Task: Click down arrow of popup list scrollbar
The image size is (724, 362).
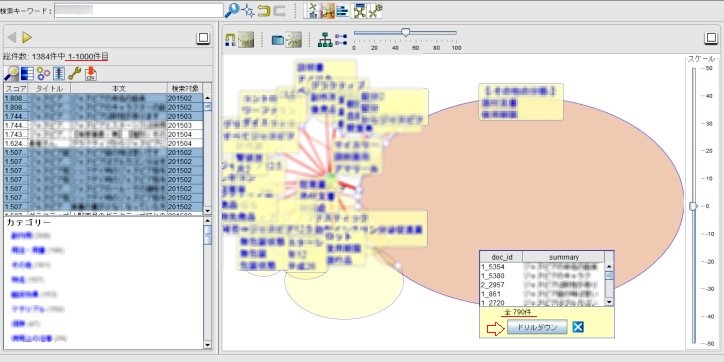Action: click(x=609, y=302)
